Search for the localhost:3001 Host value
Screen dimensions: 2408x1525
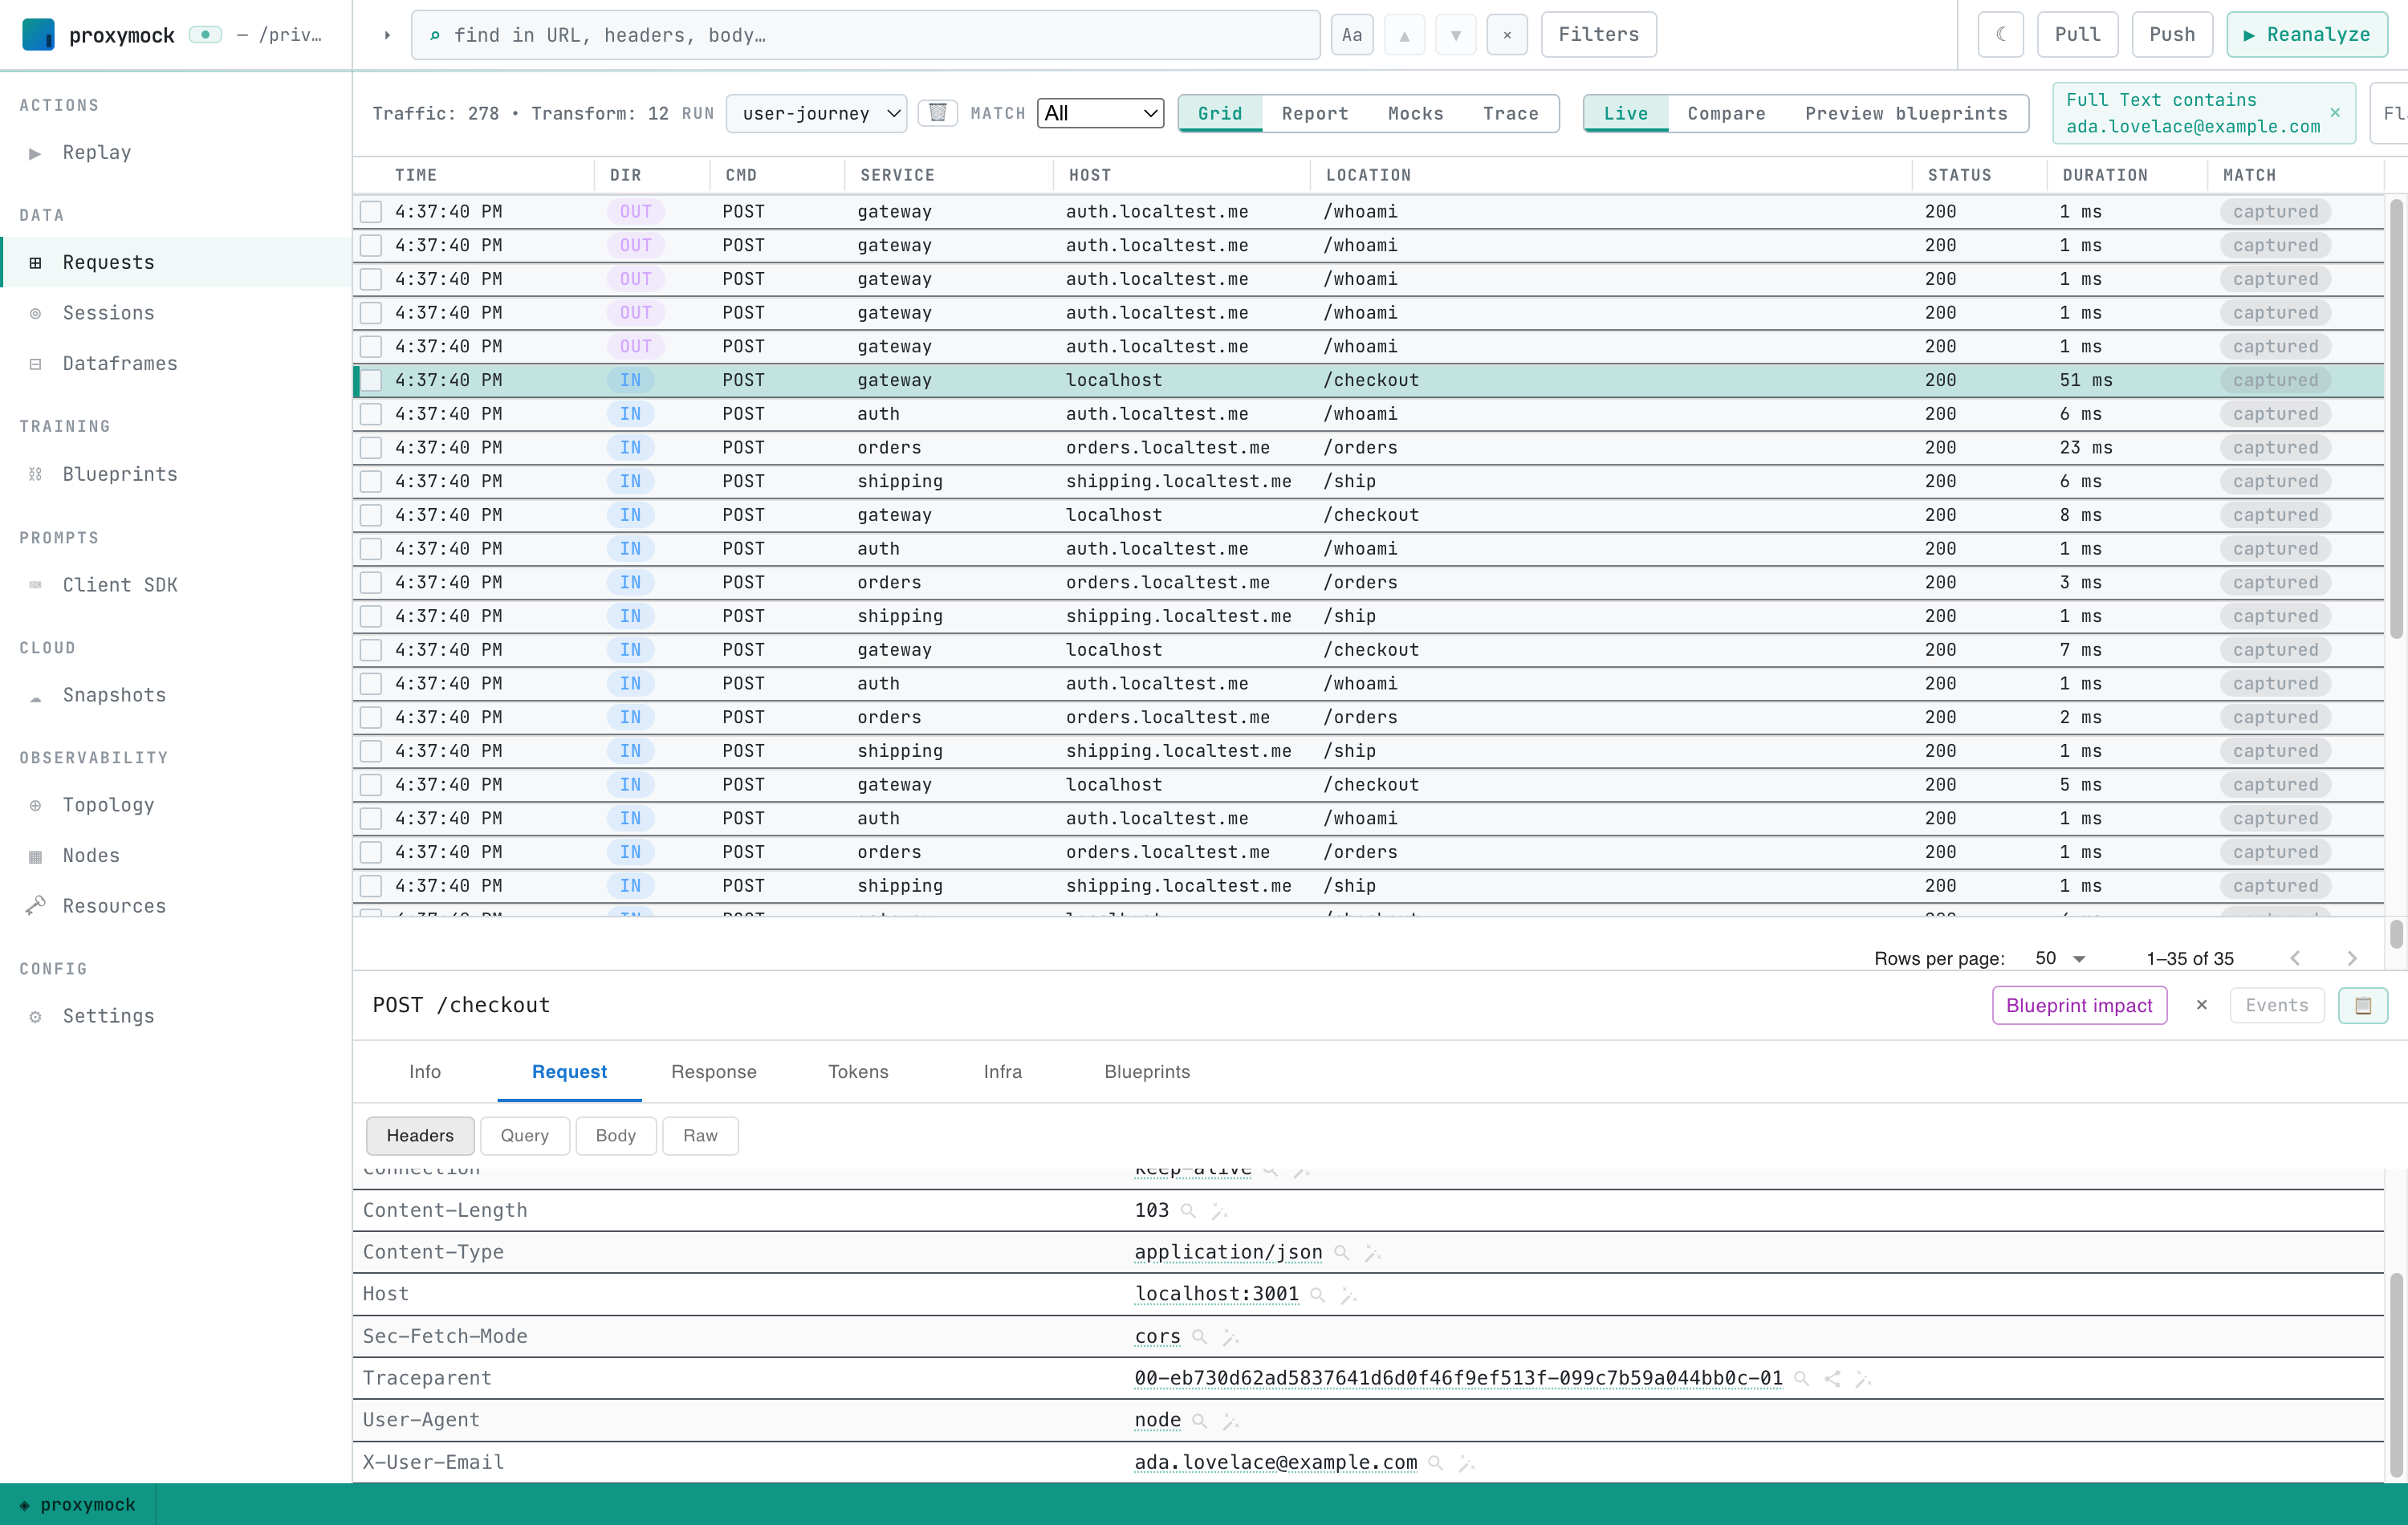tap(1318, 1294)
